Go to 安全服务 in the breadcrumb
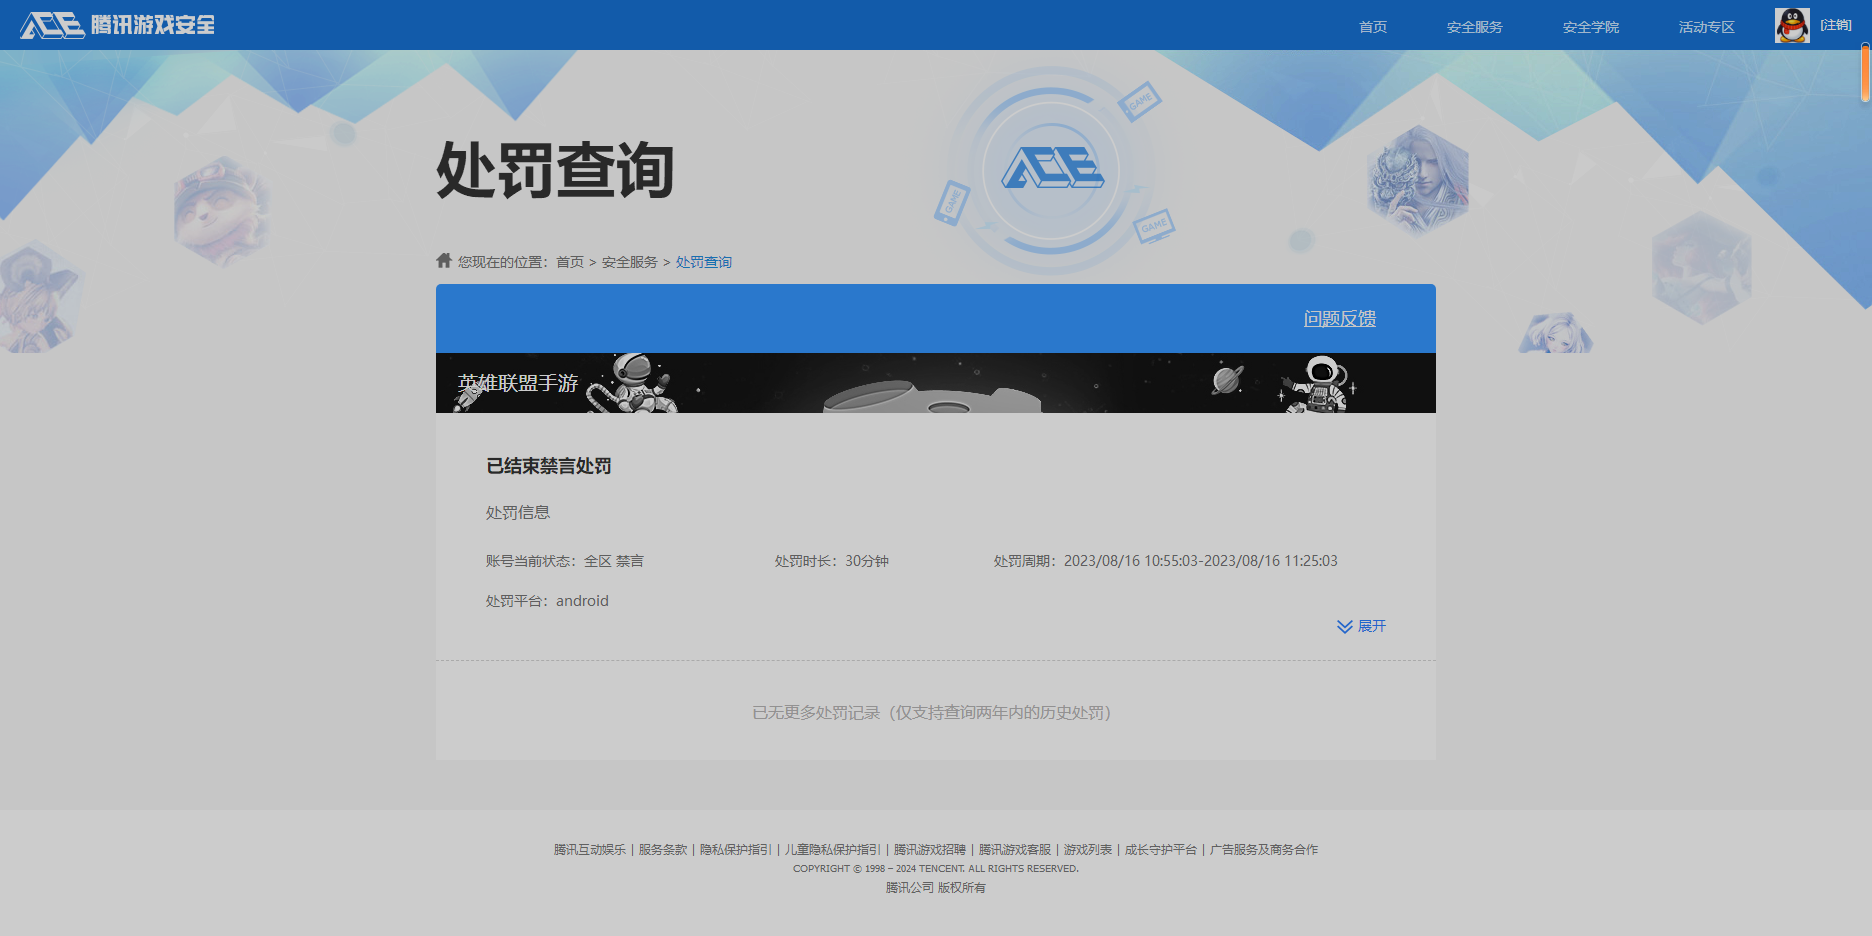This screenshot has width=1872, height=936. (630, 262)
